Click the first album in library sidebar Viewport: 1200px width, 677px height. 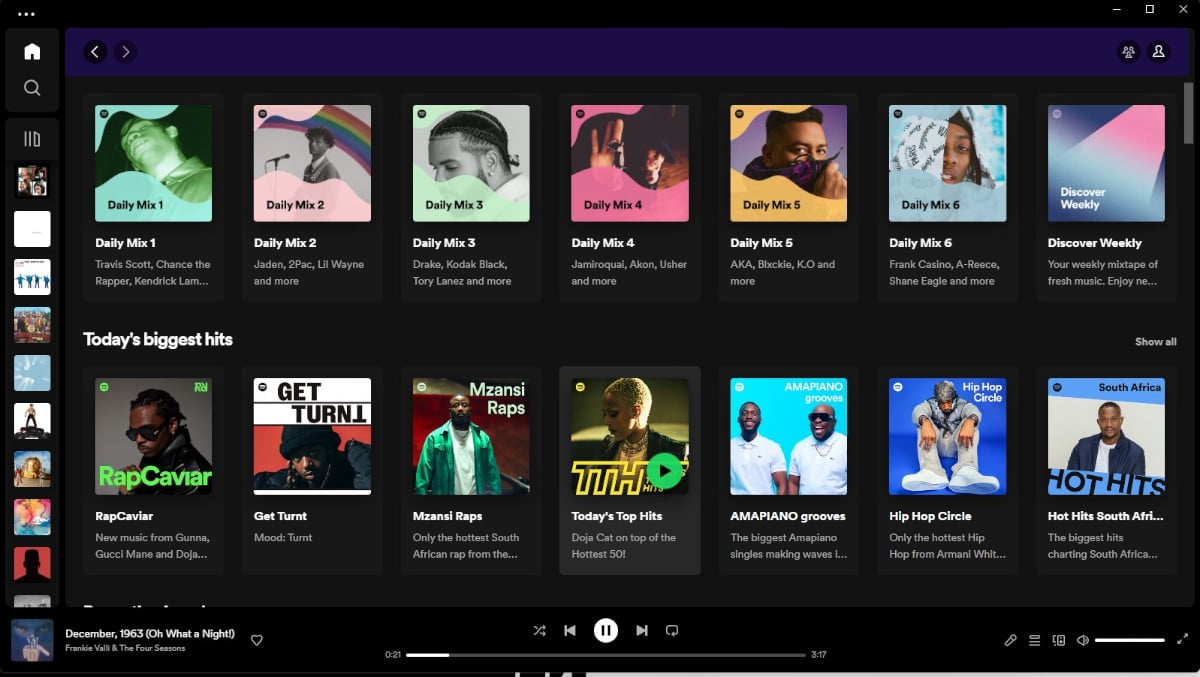point(32,181)
